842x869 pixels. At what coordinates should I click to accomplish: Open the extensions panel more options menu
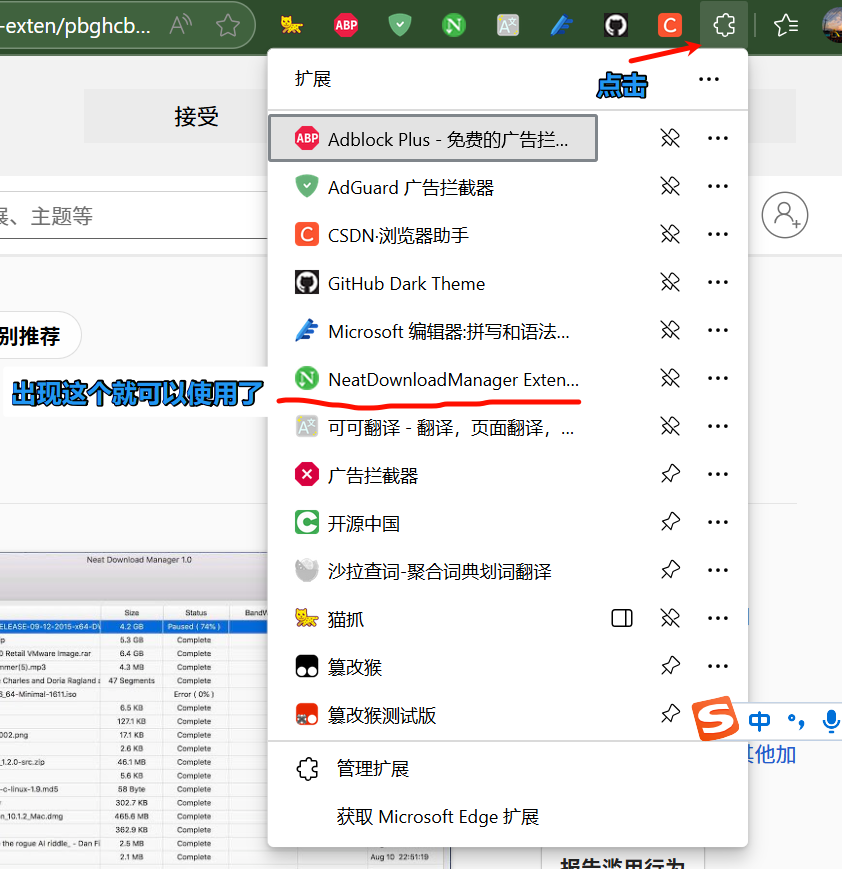[709, 79]
